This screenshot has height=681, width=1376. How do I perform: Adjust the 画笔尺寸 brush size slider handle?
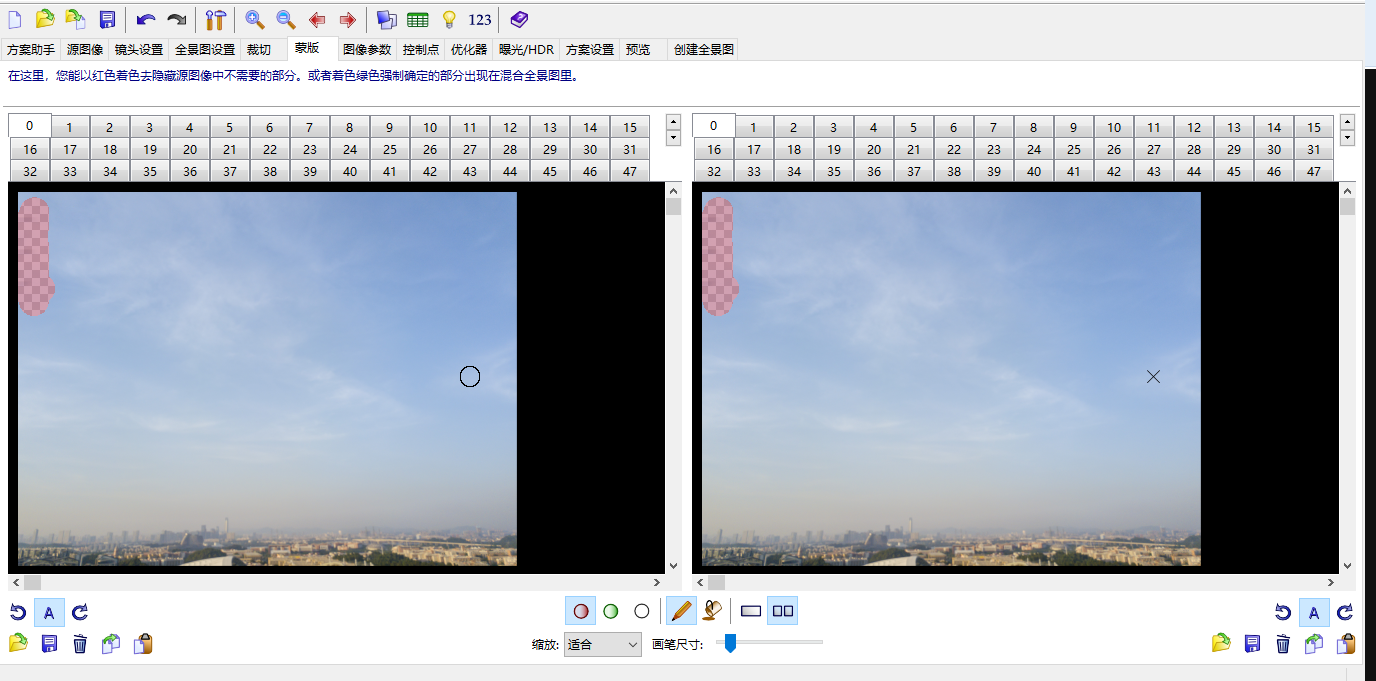pyautogui.click(x=730, y=643)
